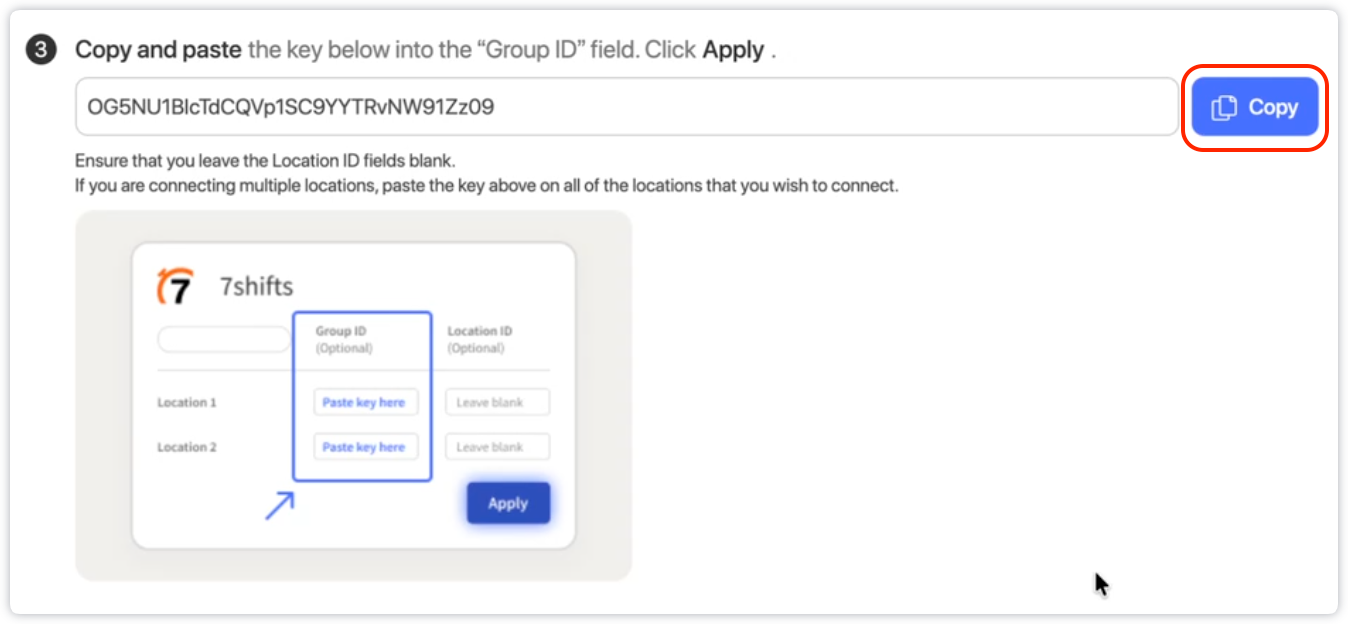This screenshot has width=1348, height=624.
Task: Click Location 1 "Leave blank" field
Action: 497,402
